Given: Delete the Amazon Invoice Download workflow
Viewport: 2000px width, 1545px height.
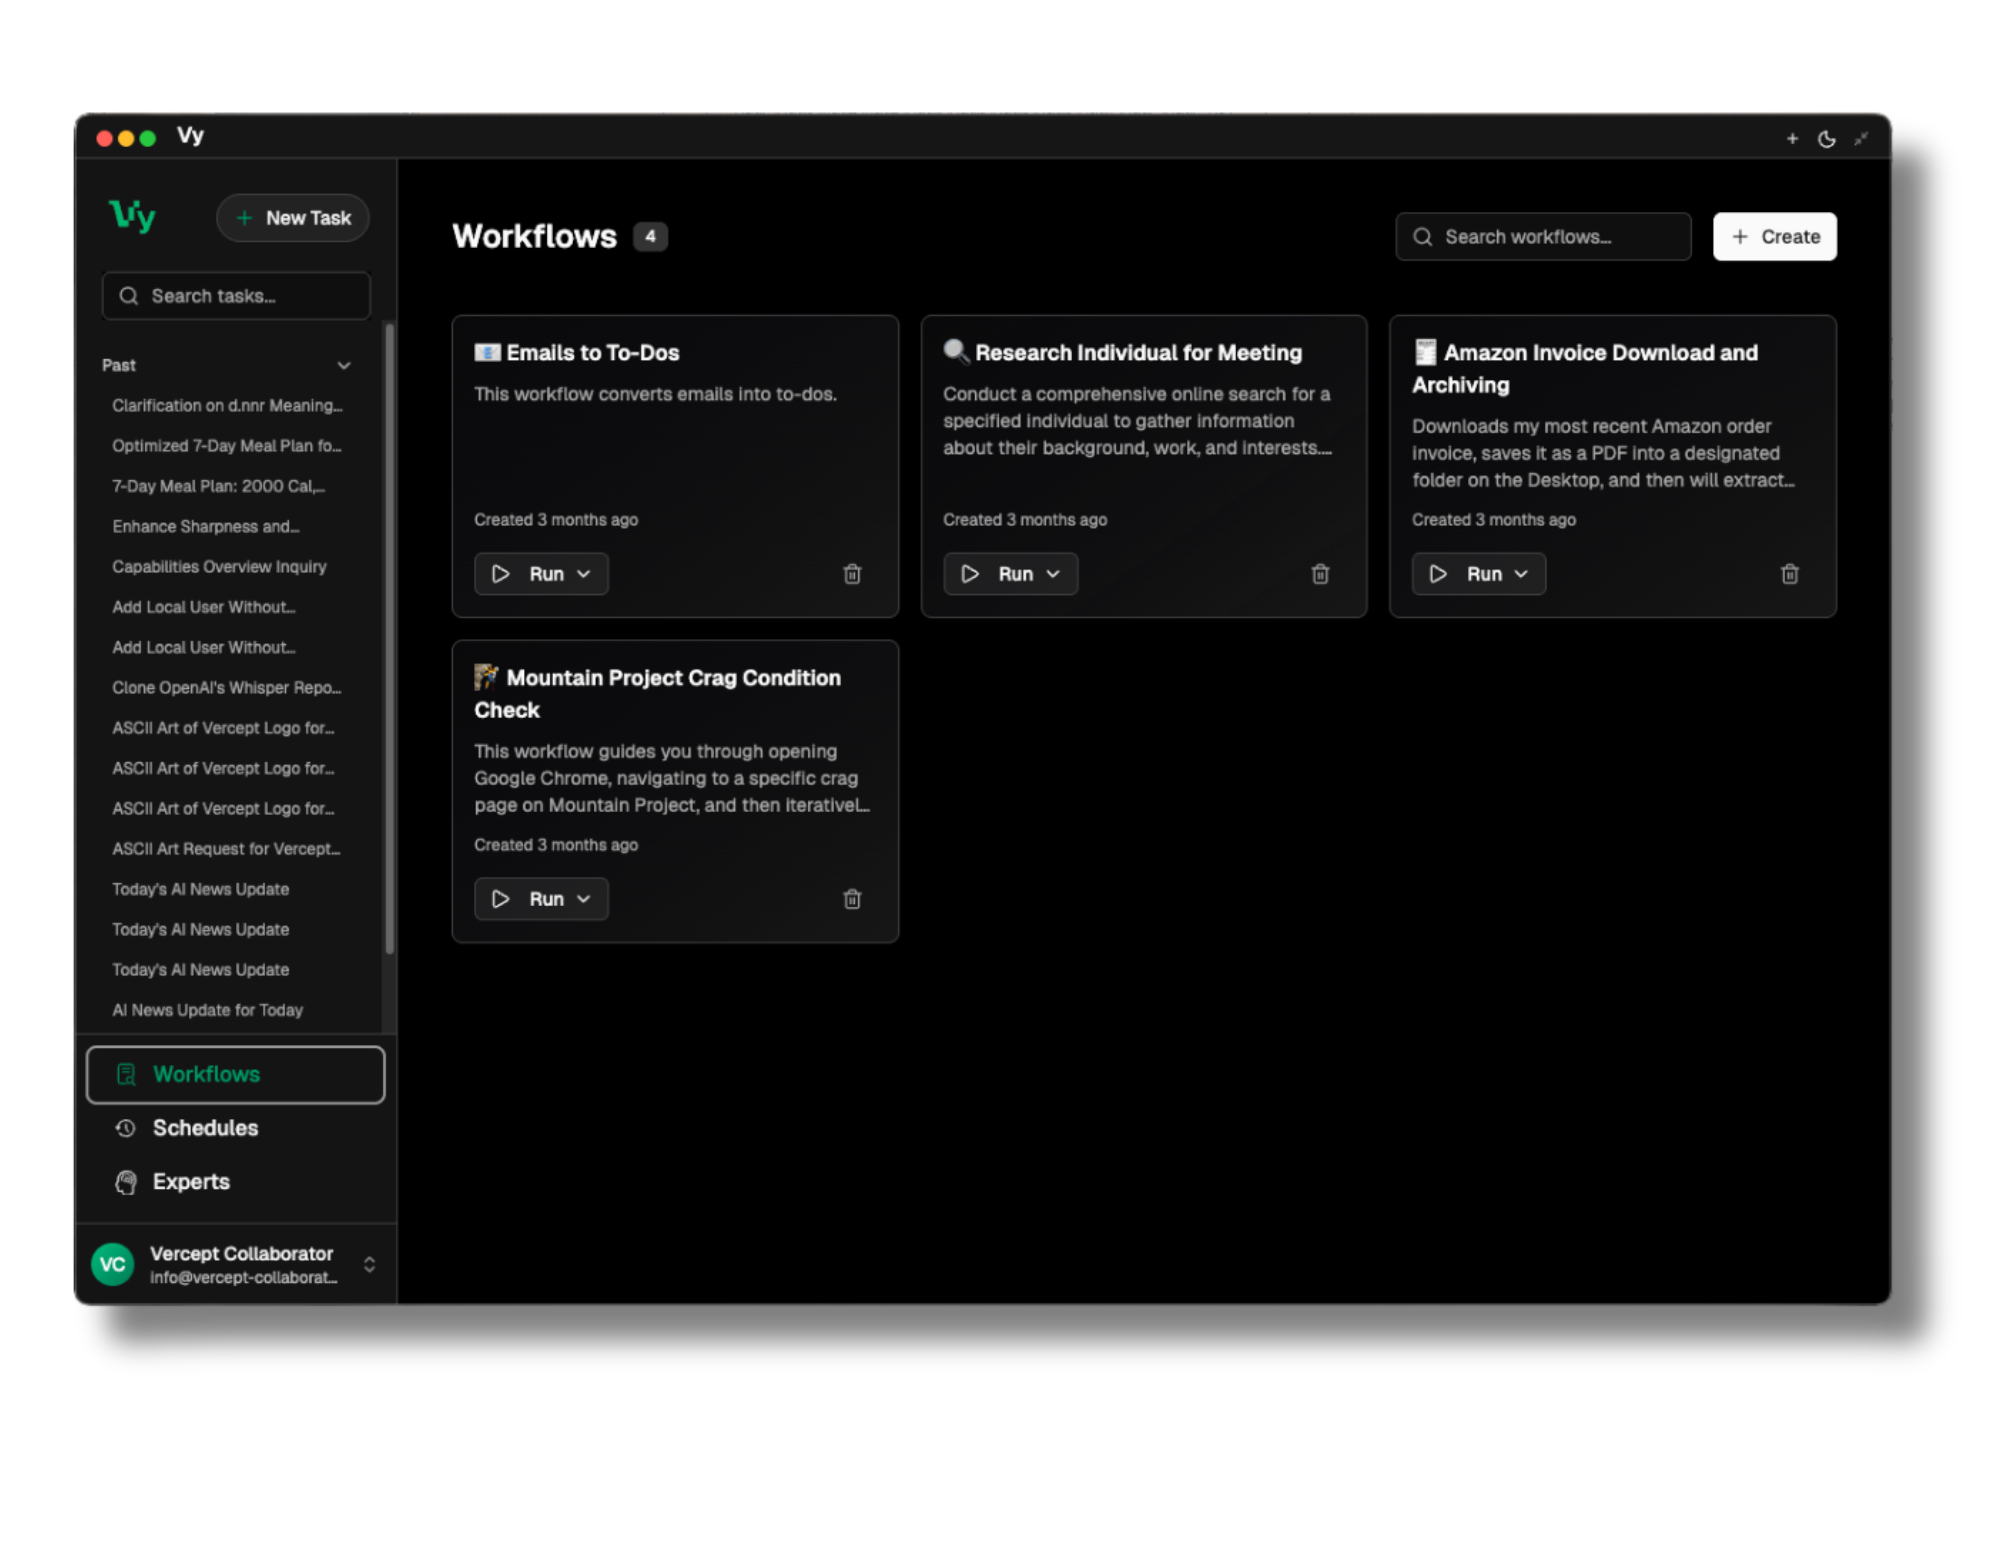Looking at the screenshot, I should tap(1789, 574).
